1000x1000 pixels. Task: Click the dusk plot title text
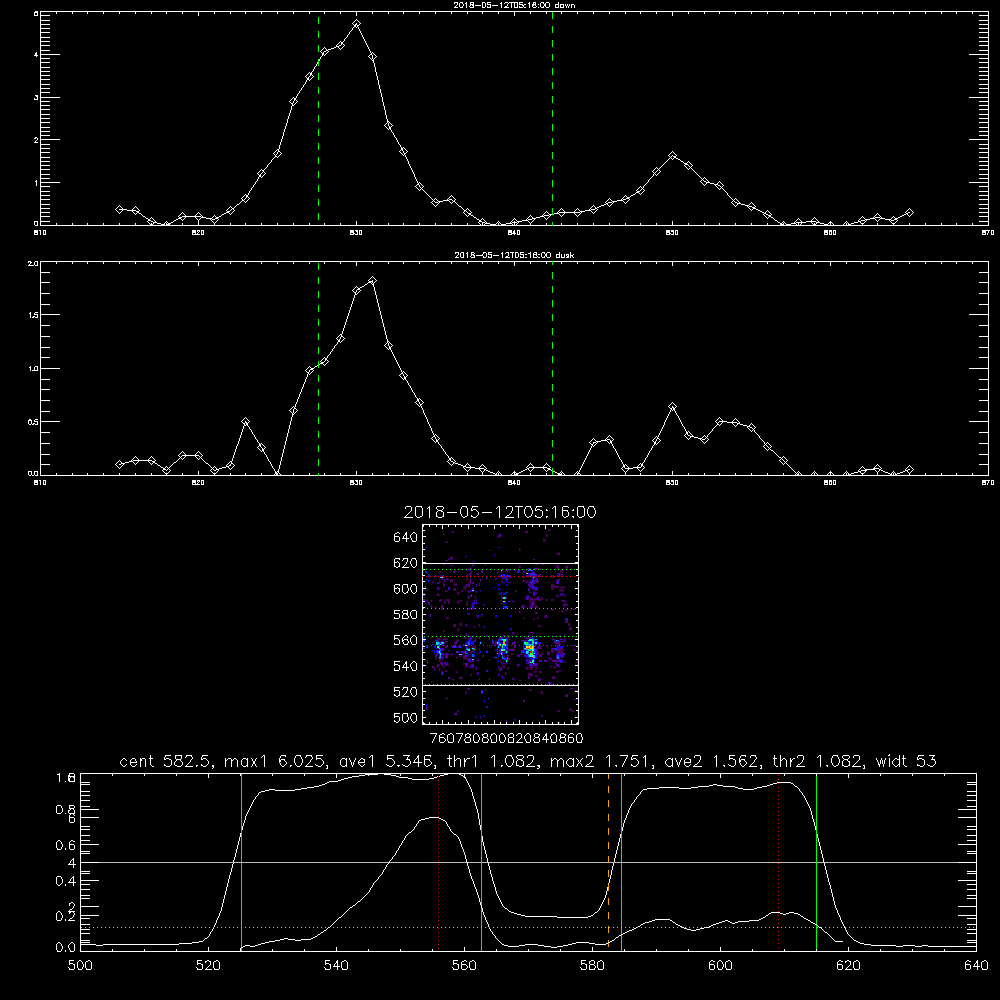tap(515, 255)
